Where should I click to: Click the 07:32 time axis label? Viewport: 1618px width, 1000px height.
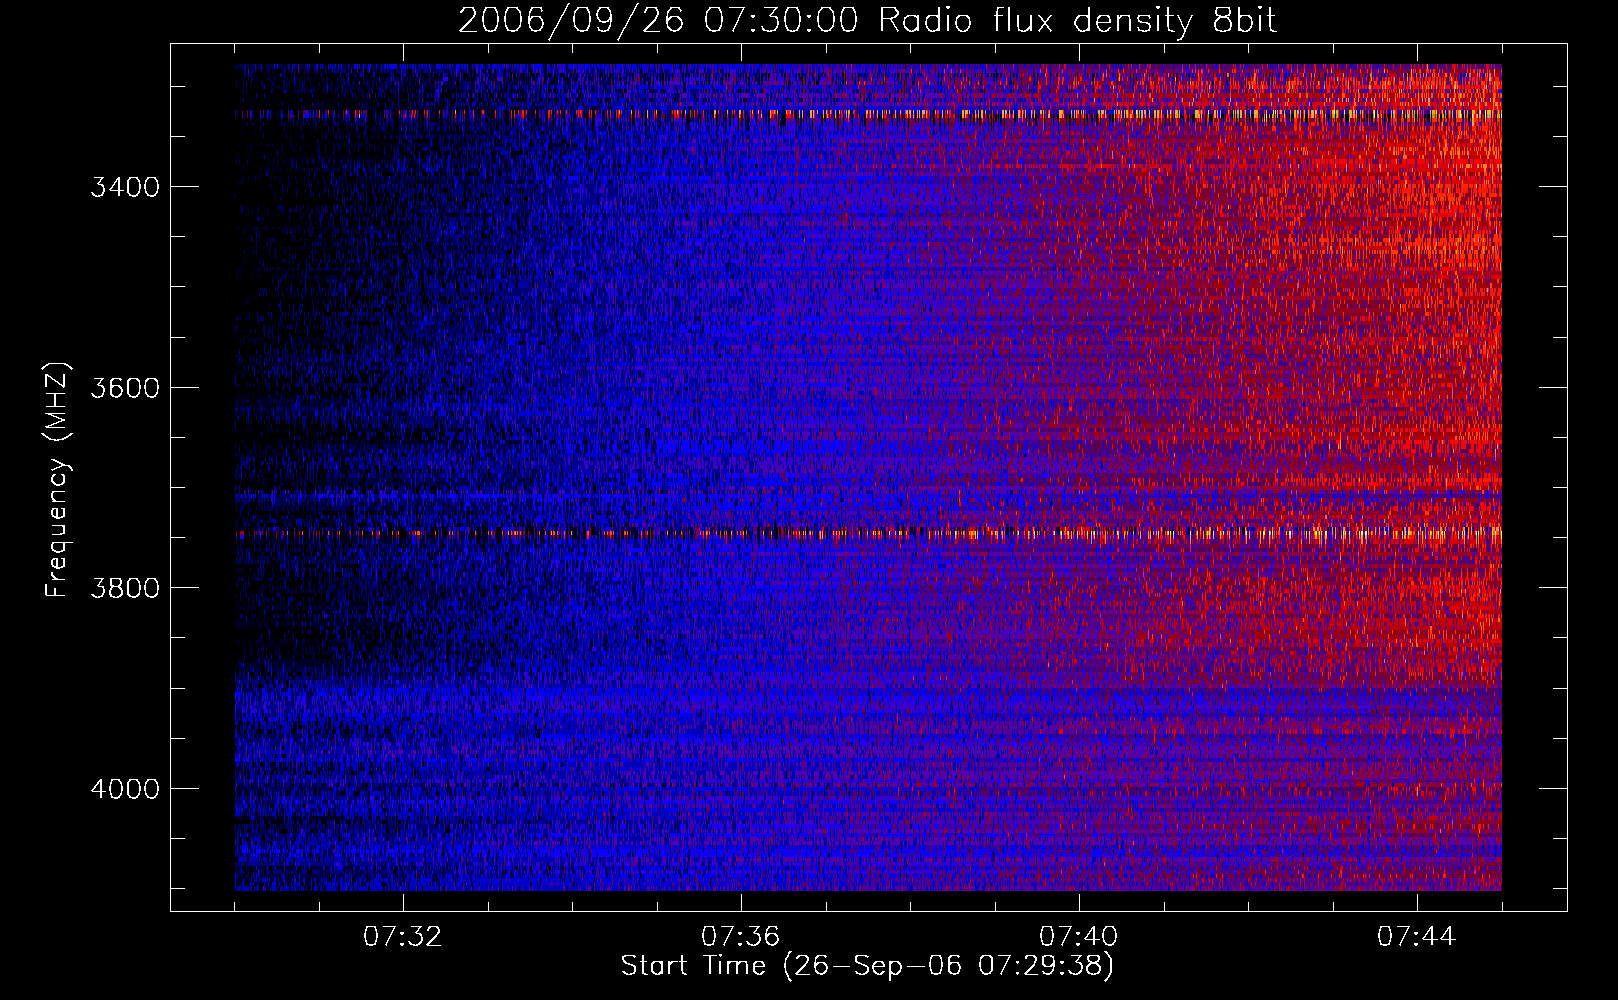coord(402,936)
